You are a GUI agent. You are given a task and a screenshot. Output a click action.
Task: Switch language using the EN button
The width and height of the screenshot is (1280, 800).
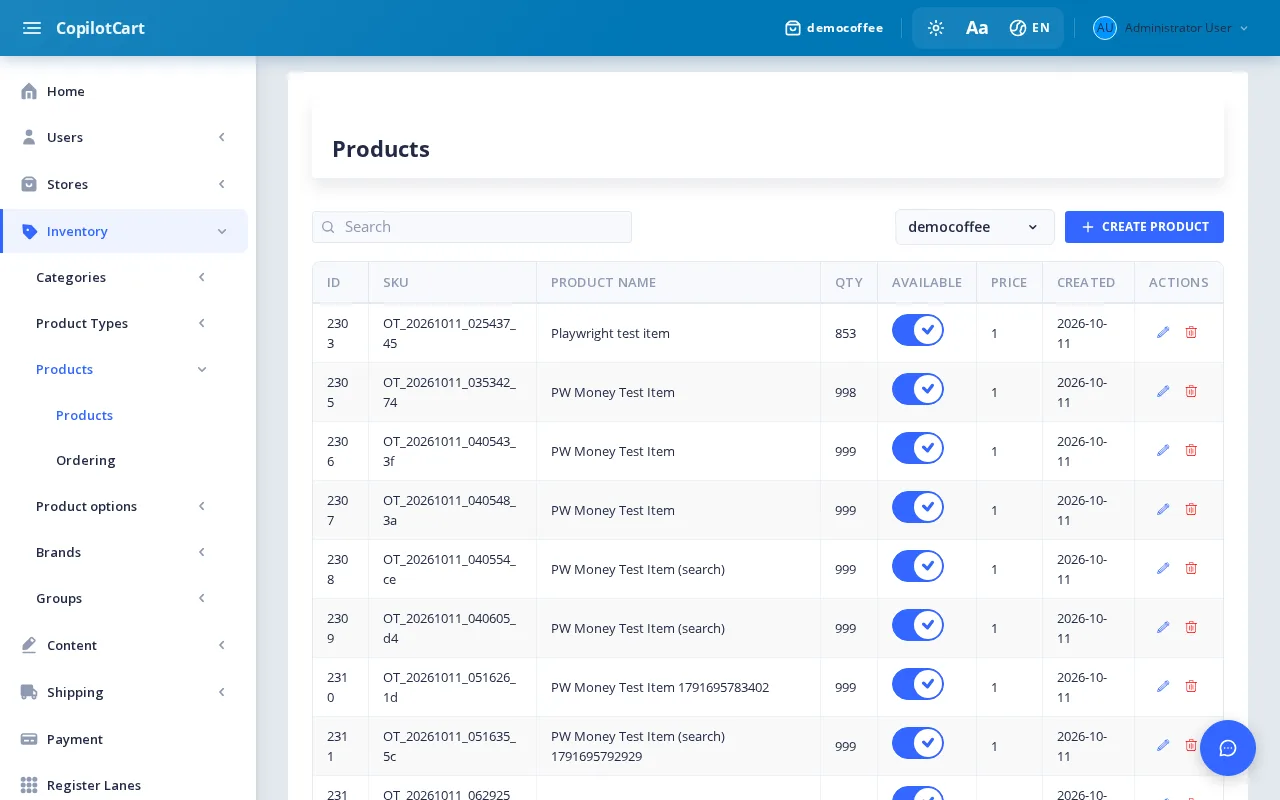(1030, 28)
